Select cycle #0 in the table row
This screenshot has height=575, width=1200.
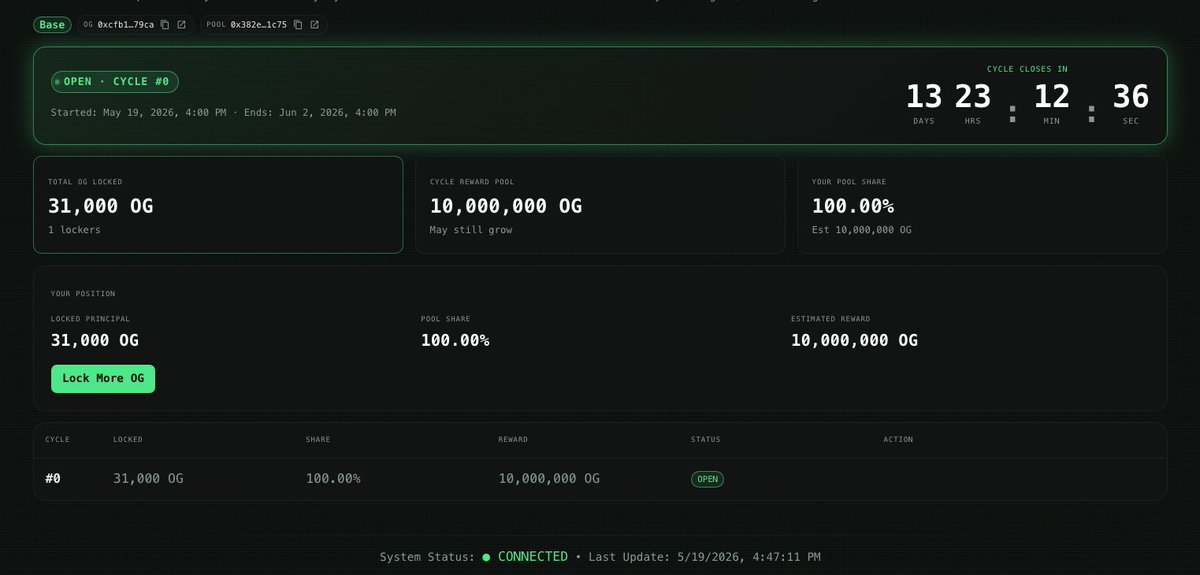click(x=53, y=479)
